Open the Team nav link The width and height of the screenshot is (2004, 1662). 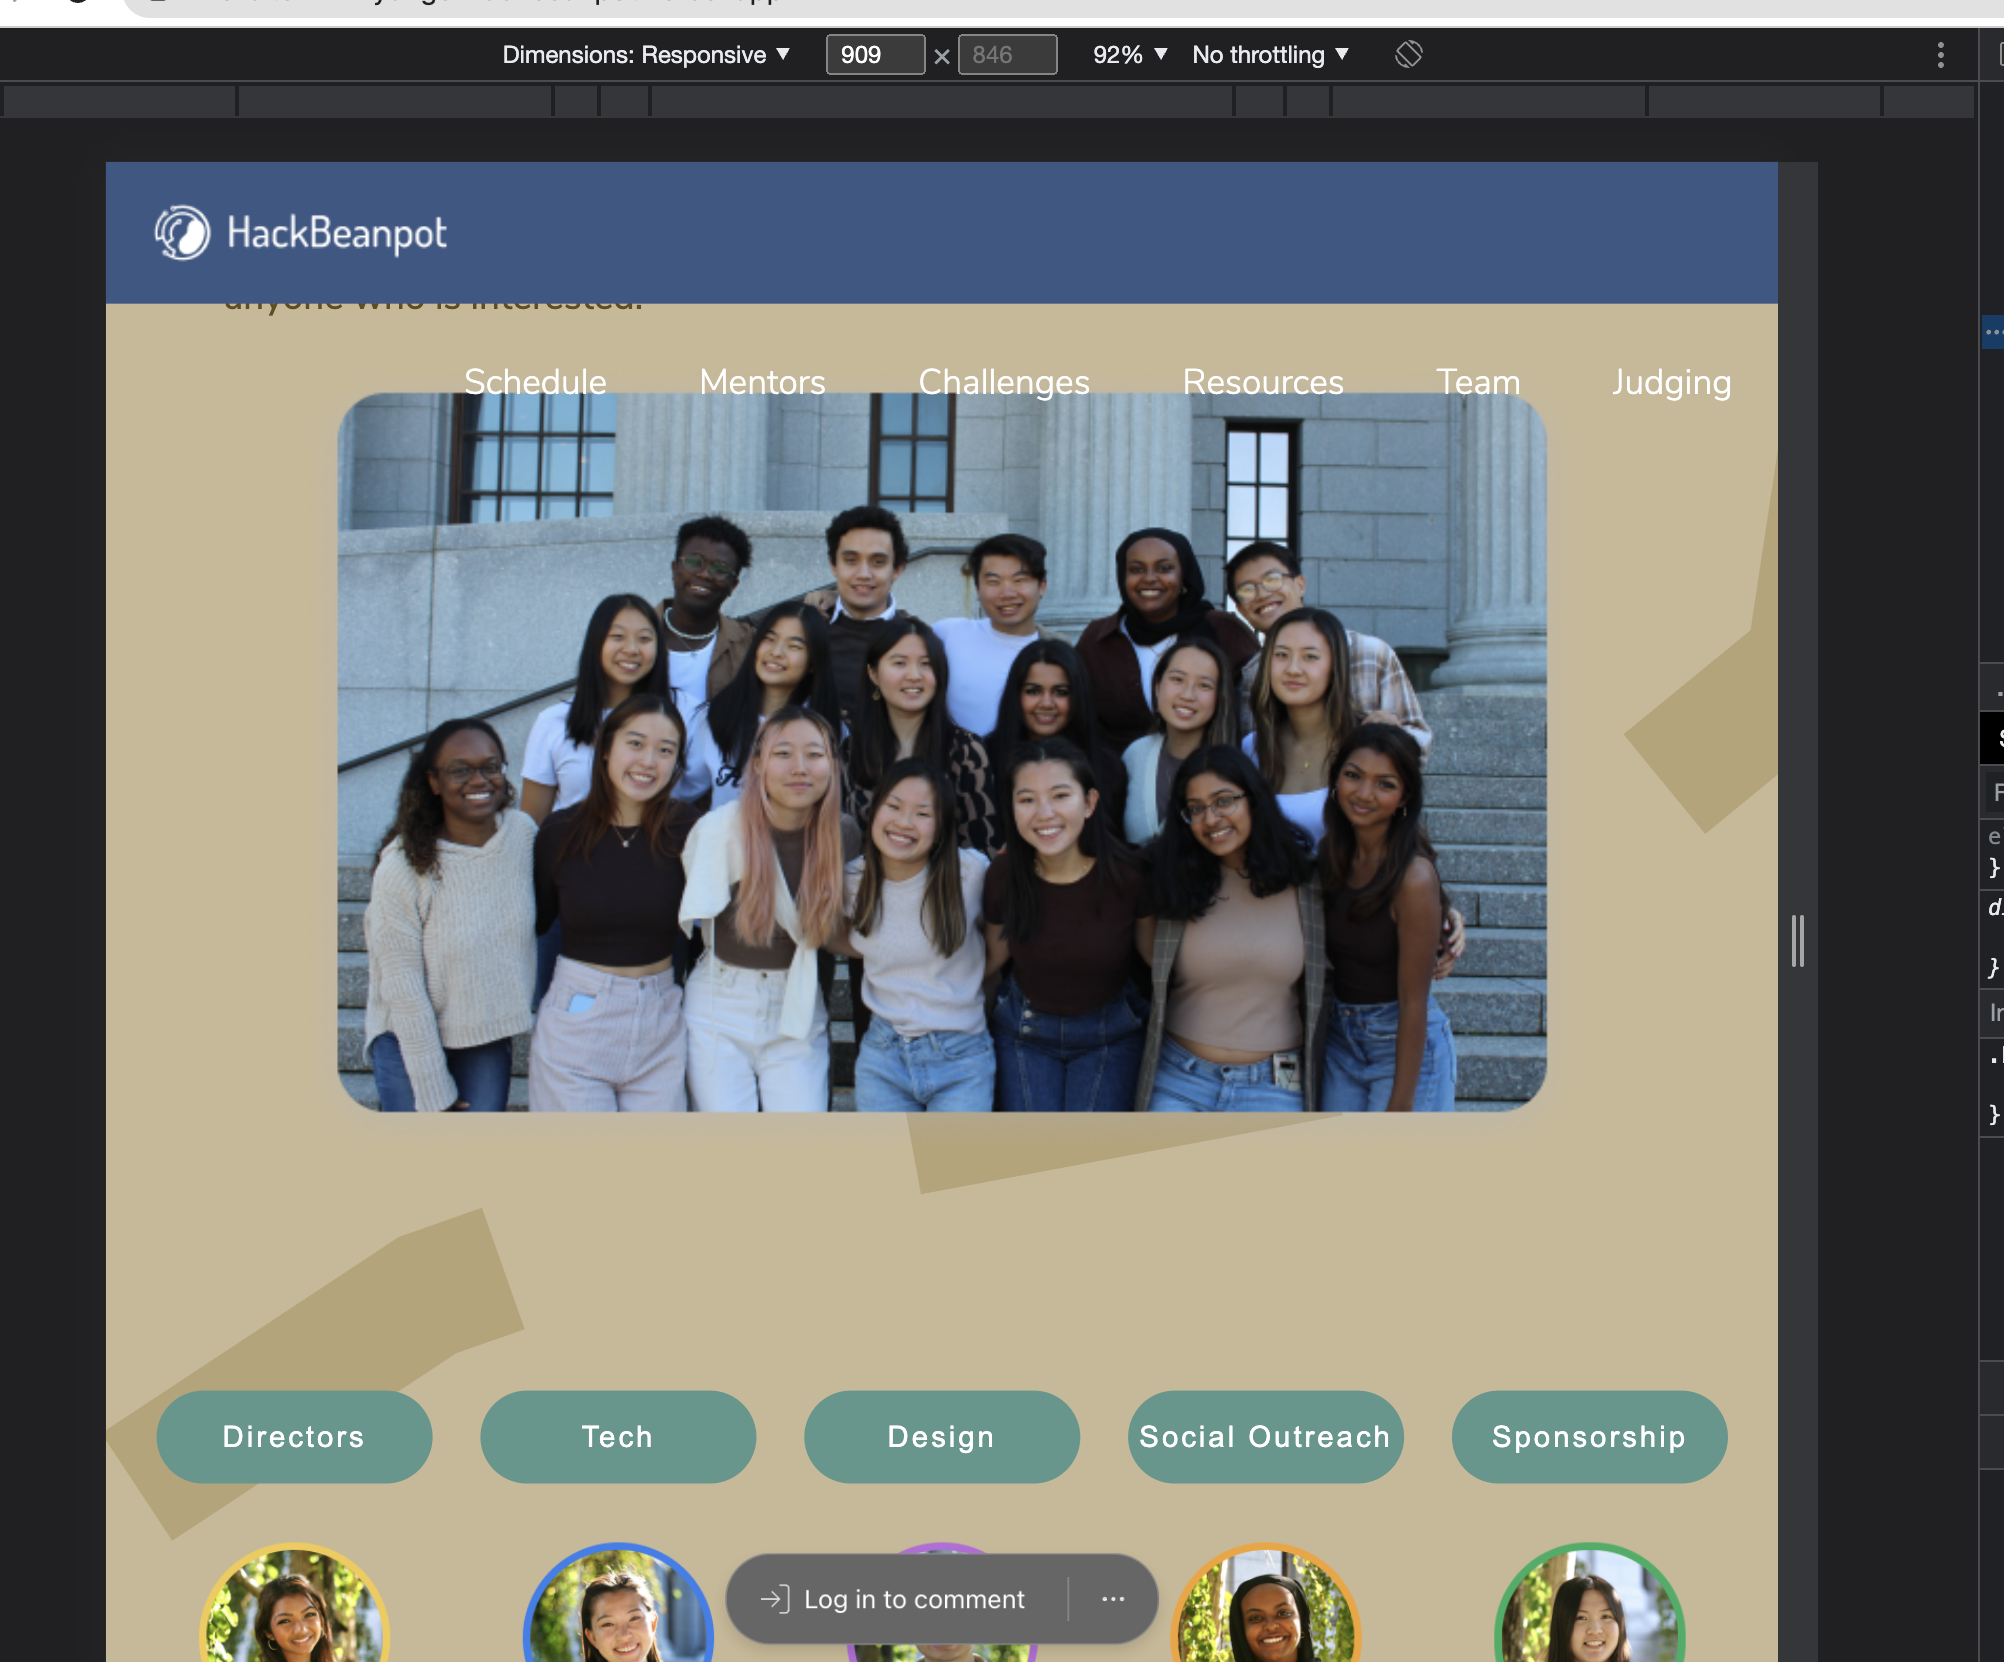pos(1478,382)
